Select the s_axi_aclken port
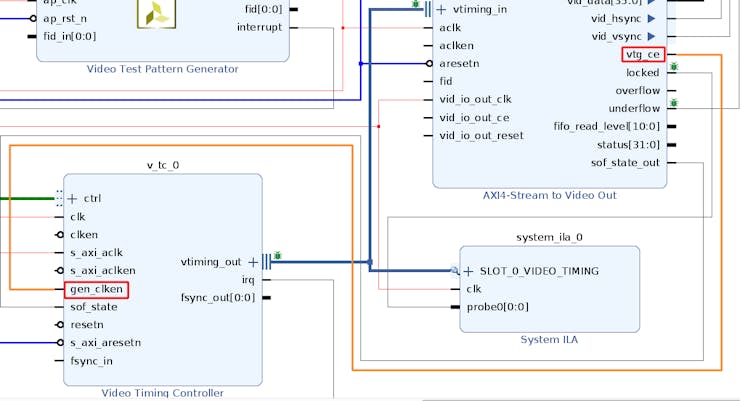 (103, 271)
